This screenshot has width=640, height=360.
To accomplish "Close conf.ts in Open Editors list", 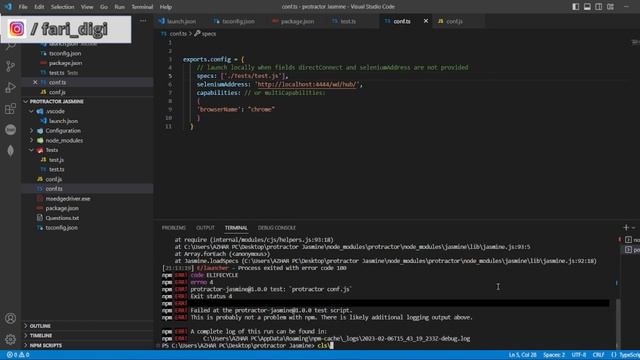I will click(35, 82).
